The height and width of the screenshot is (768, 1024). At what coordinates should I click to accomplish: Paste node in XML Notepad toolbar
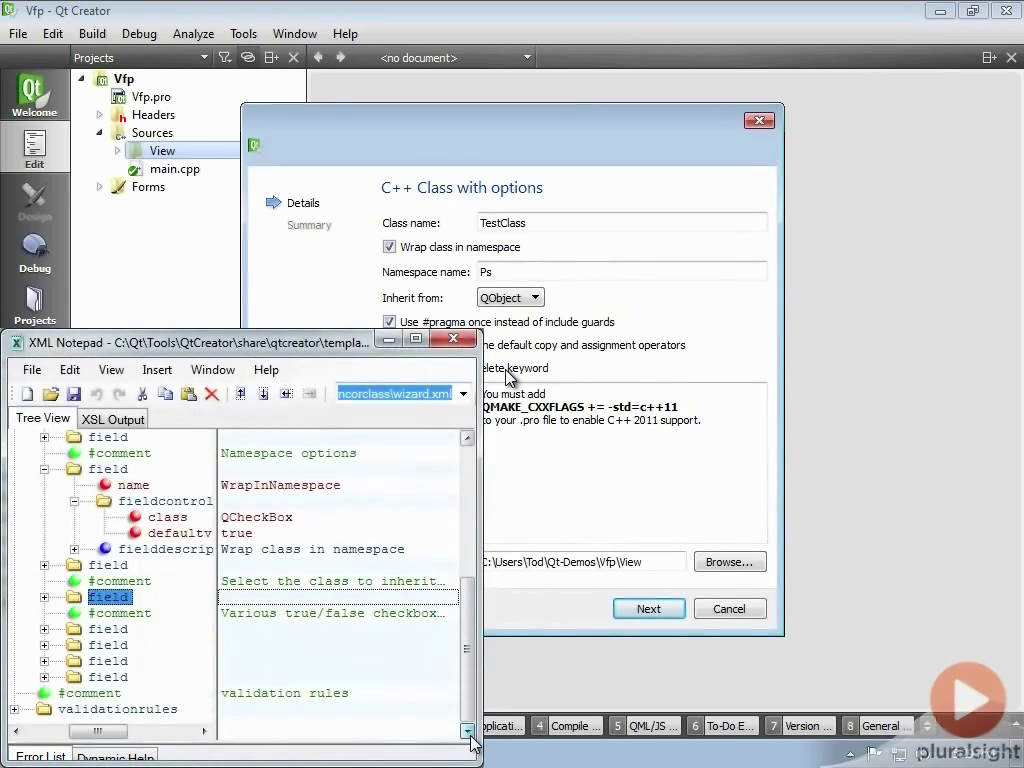189,394
